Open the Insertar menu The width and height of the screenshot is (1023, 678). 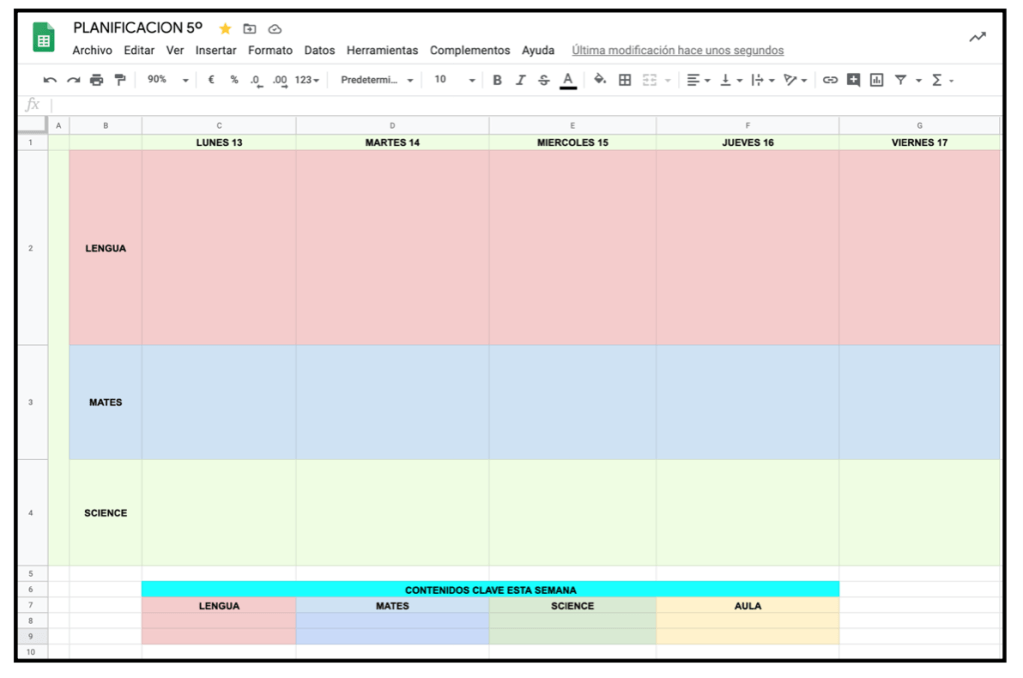click(x=216, y=50)
